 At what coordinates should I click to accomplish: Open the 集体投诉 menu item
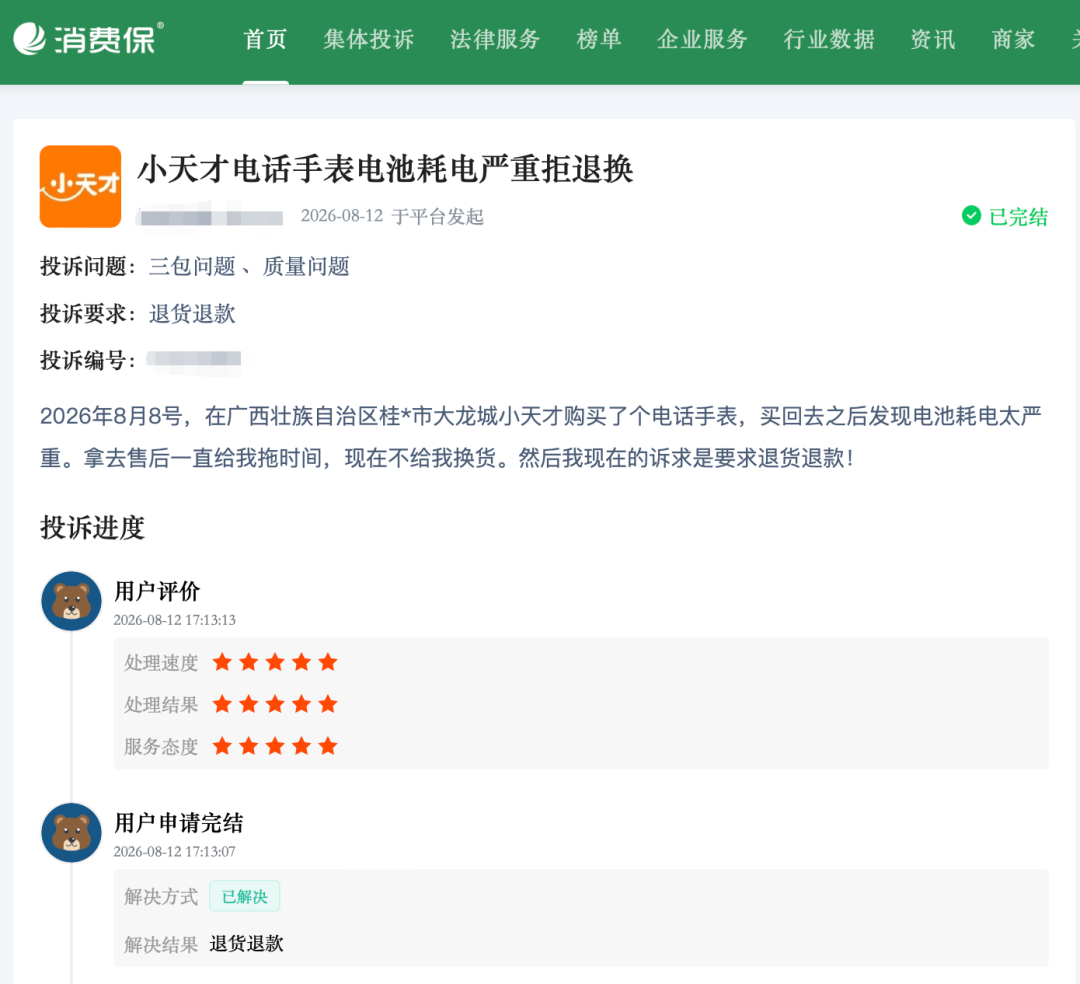368,39
